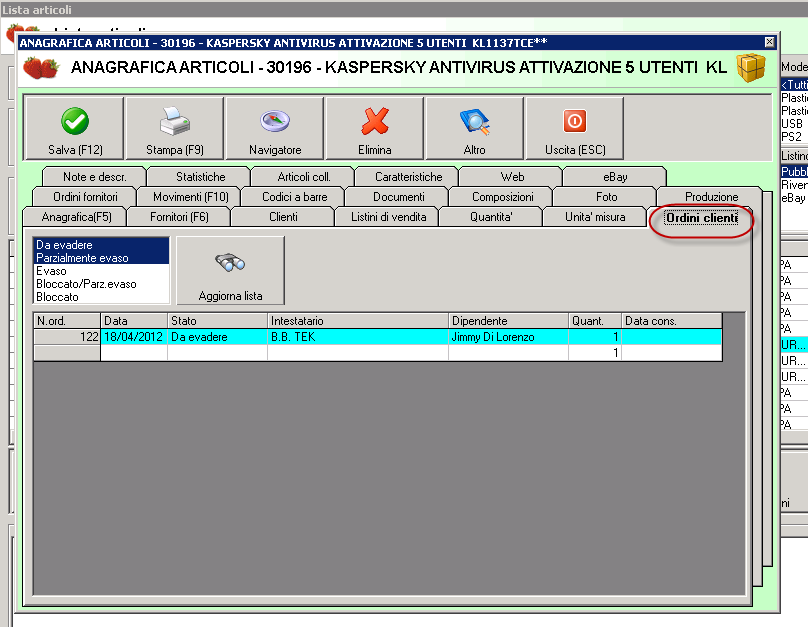Click the Salva (F12) green checkmark button

point(75,128)
